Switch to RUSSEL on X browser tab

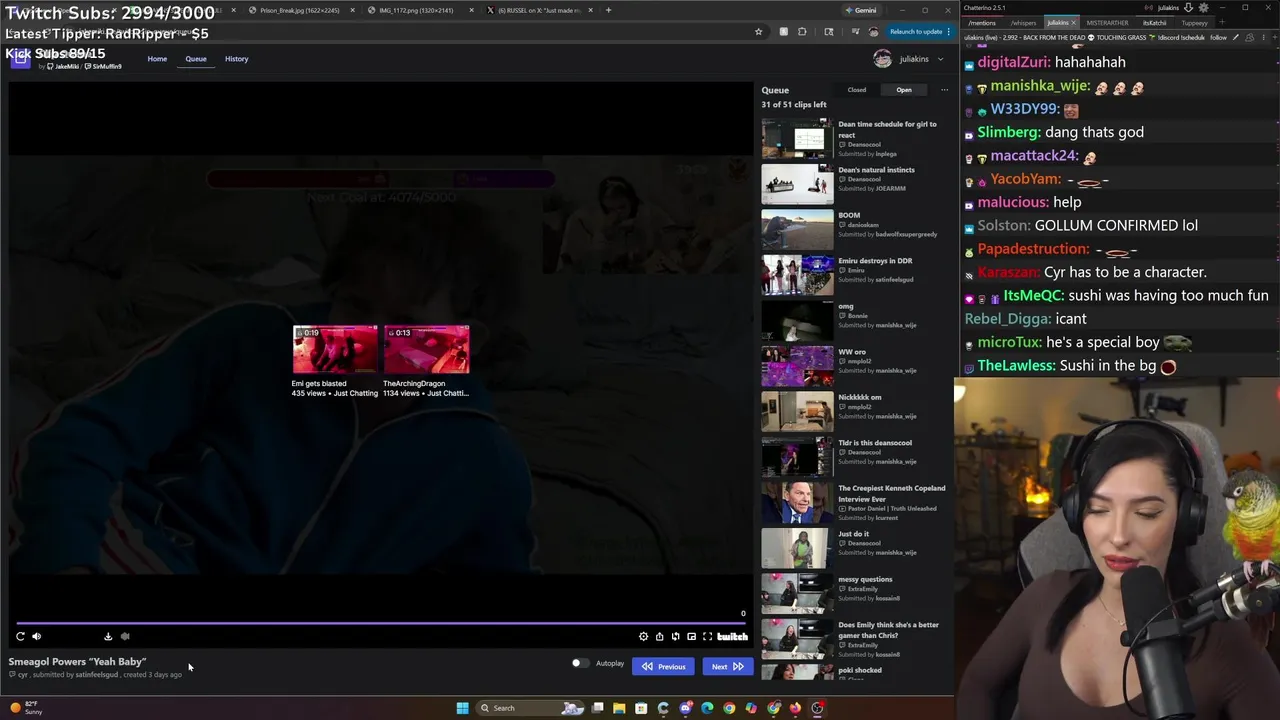point(540,10)
